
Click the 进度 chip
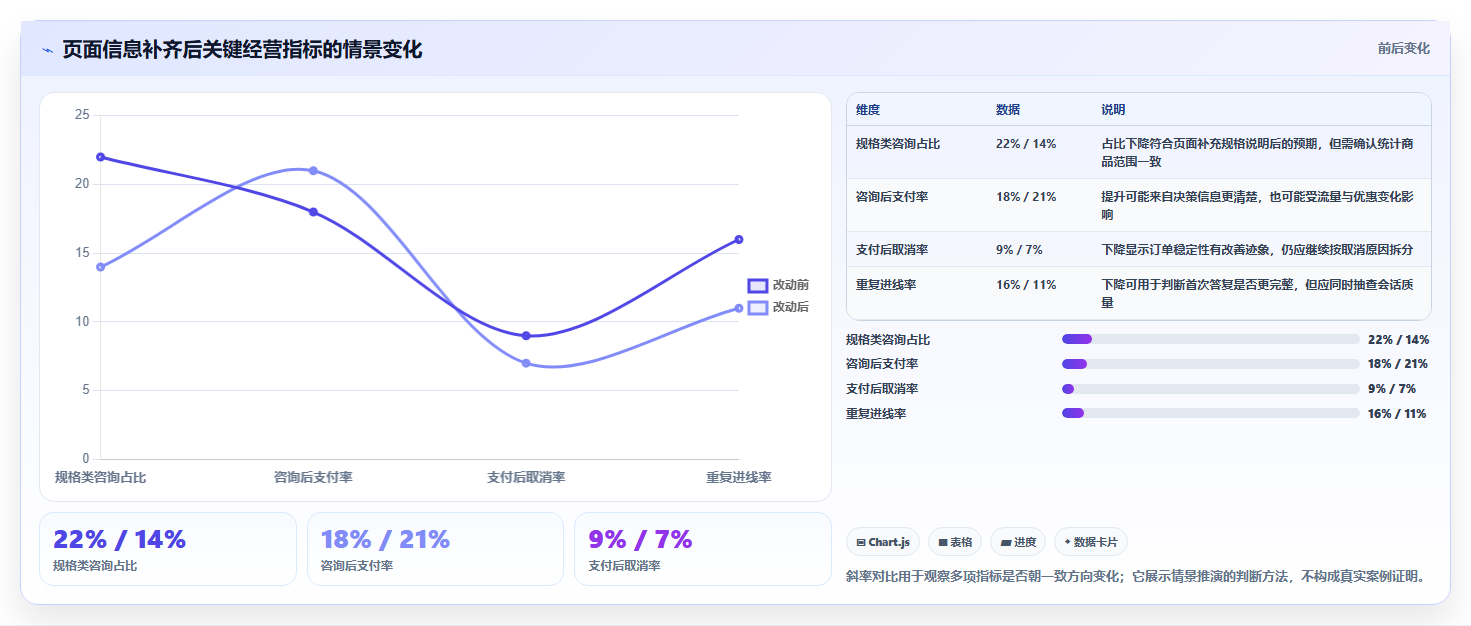pos(1018,542)
